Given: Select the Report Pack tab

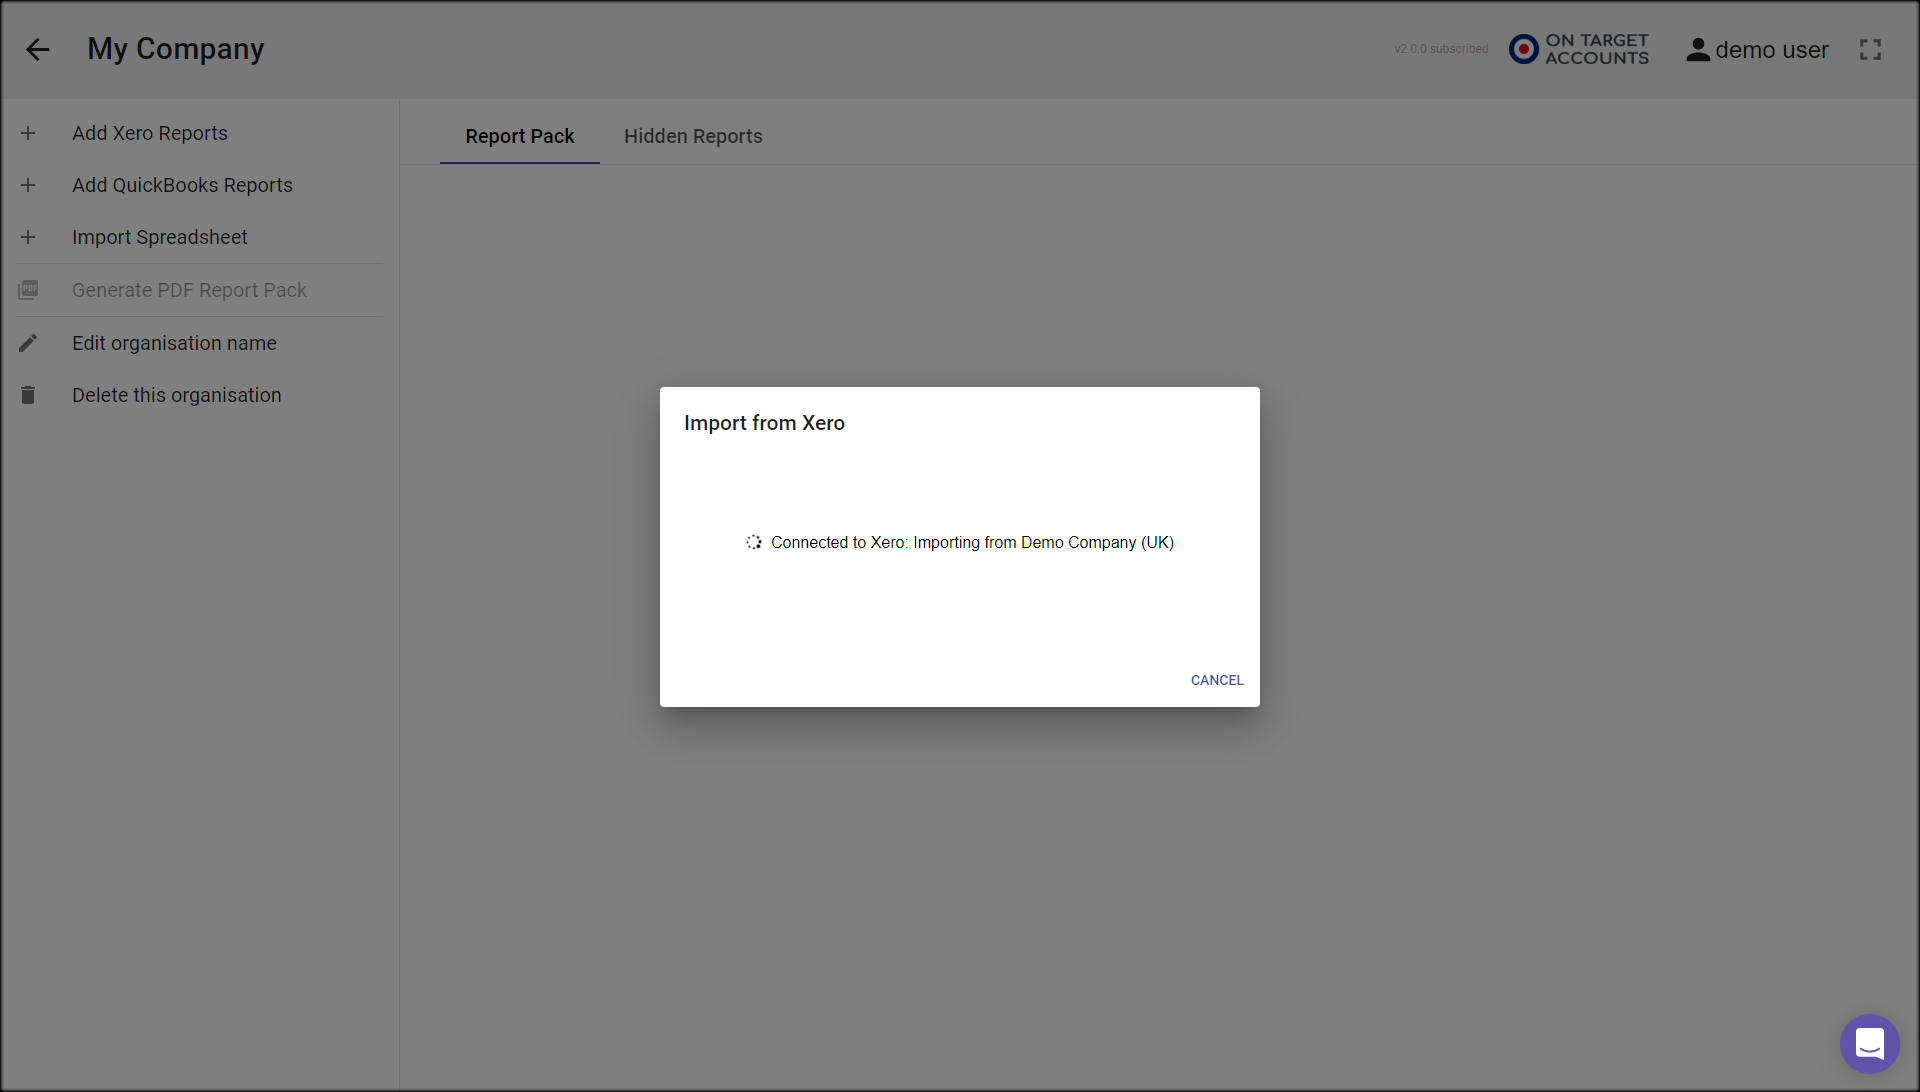Looking at the screenshot, I should point(520,136).
